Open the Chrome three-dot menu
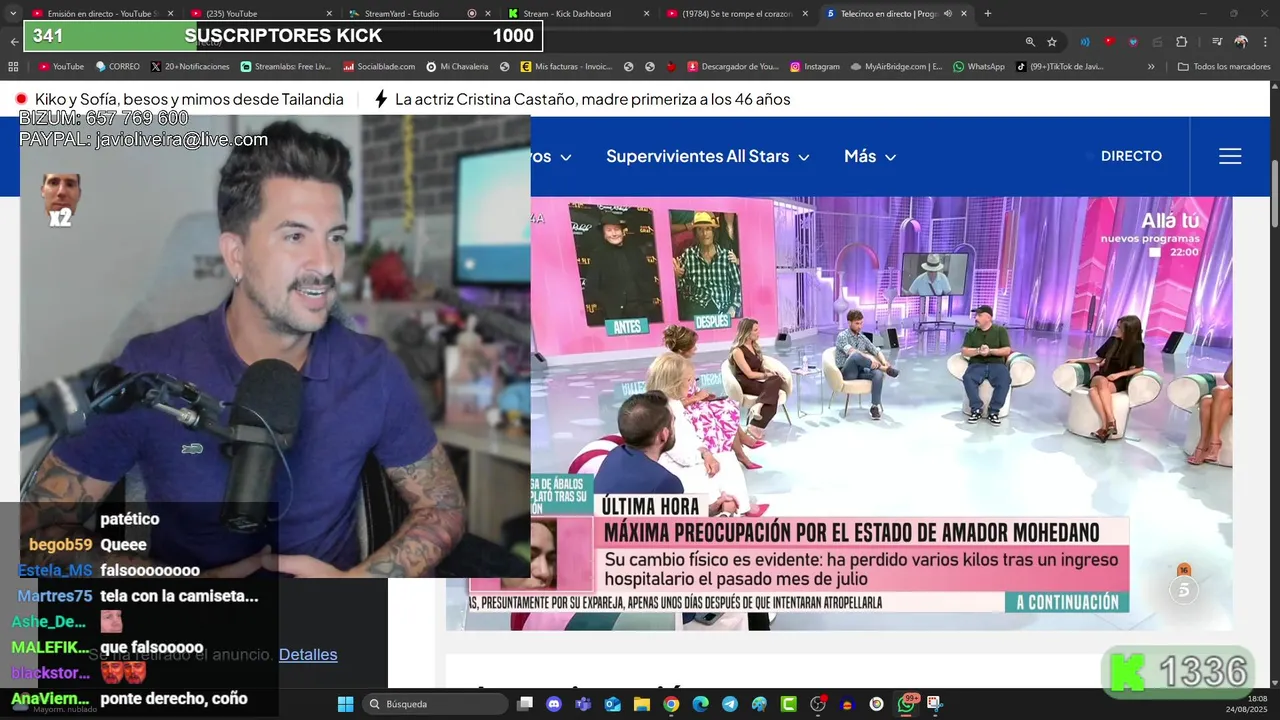 [1263, 42]
